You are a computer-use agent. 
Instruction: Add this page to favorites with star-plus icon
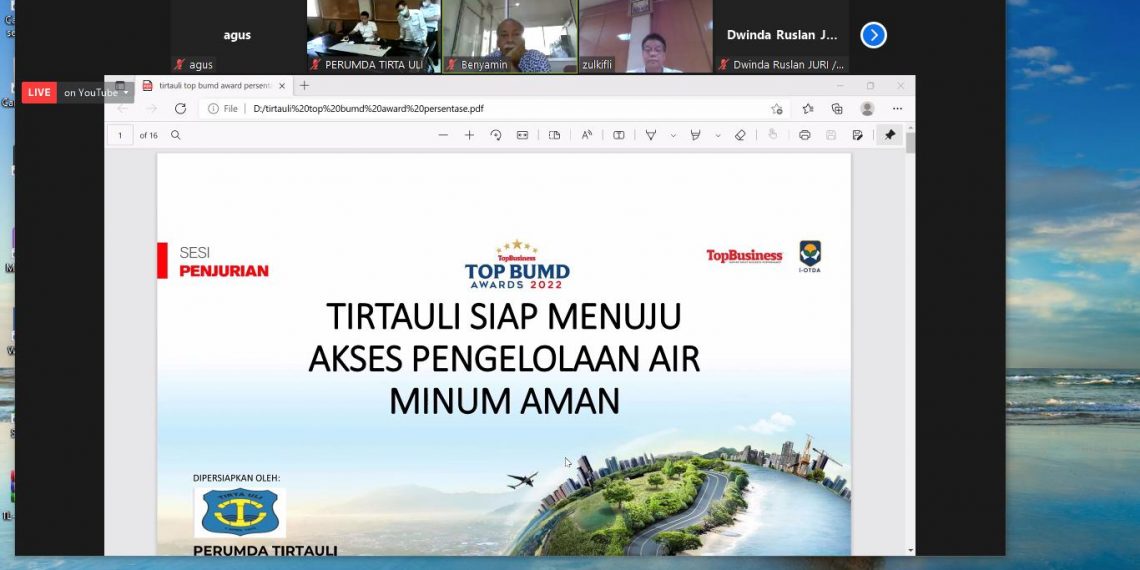(x=776, y=108)
